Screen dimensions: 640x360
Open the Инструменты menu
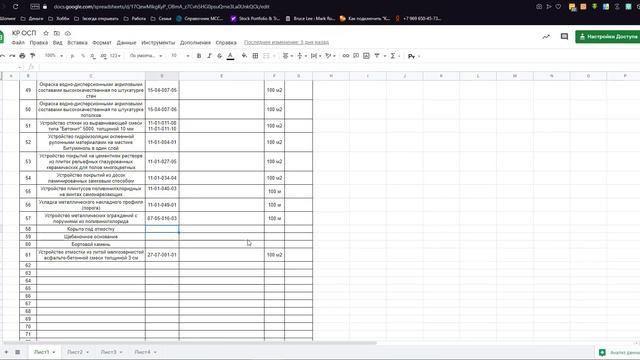pos(158,42)
